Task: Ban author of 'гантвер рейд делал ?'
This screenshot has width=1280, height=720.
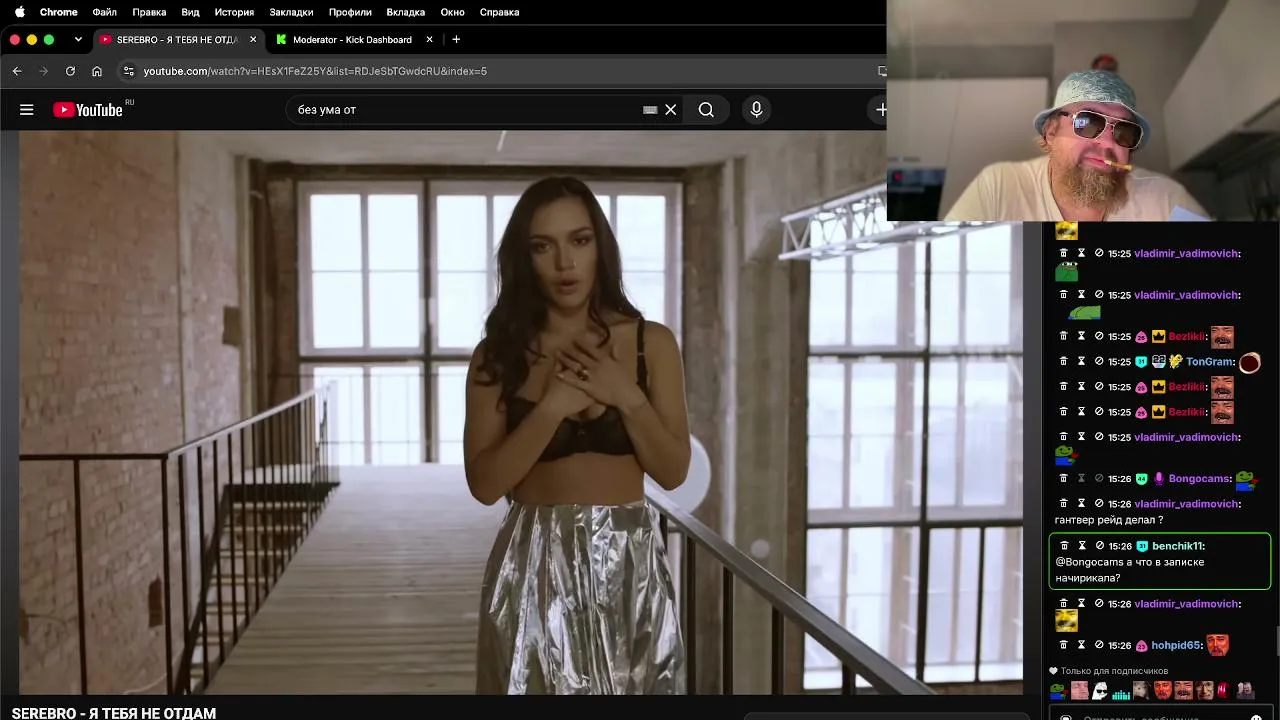Action: click(x=1099, y=504)
